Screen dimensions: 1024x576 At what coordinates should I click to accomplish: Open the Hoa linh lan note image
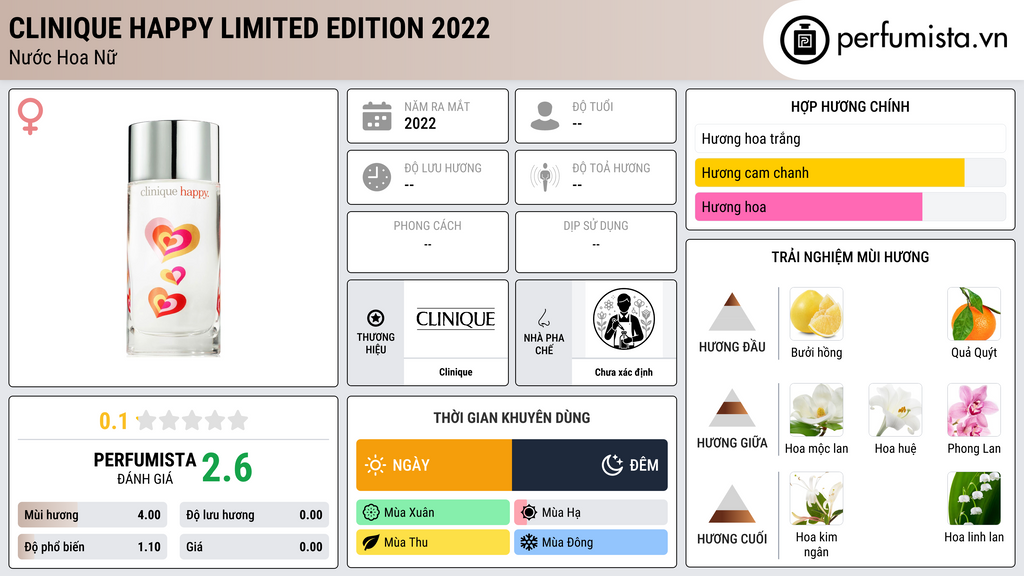click(x=974, y=499)
